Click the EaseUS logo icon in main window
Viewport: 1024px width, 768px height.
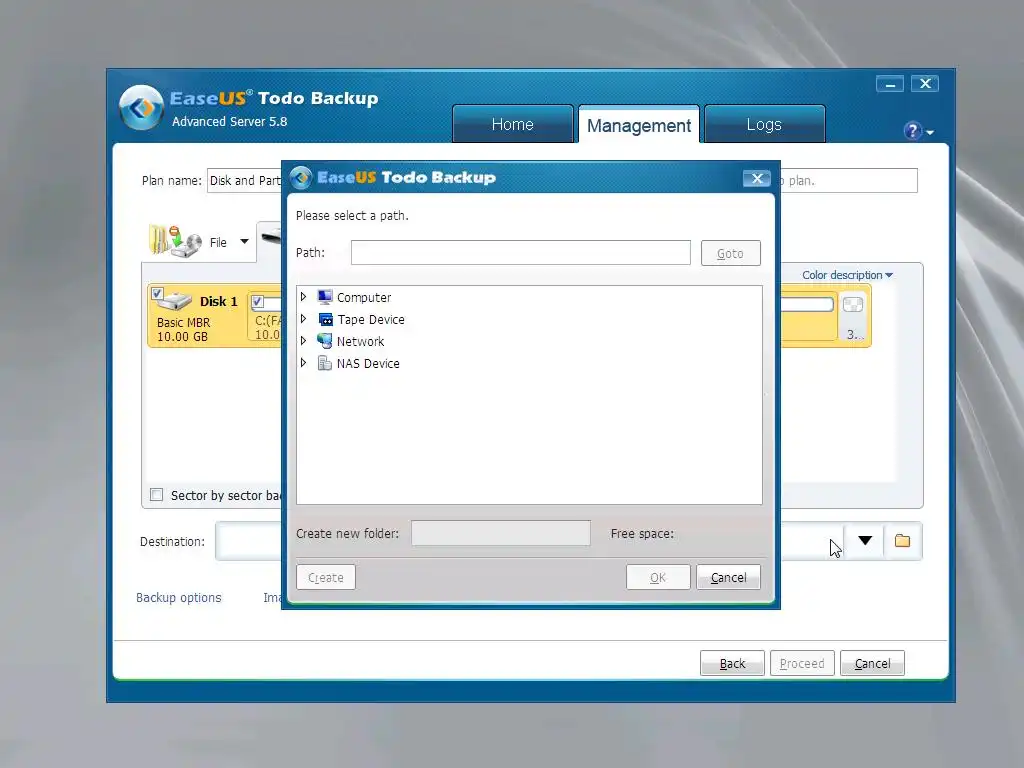point(141,107)
